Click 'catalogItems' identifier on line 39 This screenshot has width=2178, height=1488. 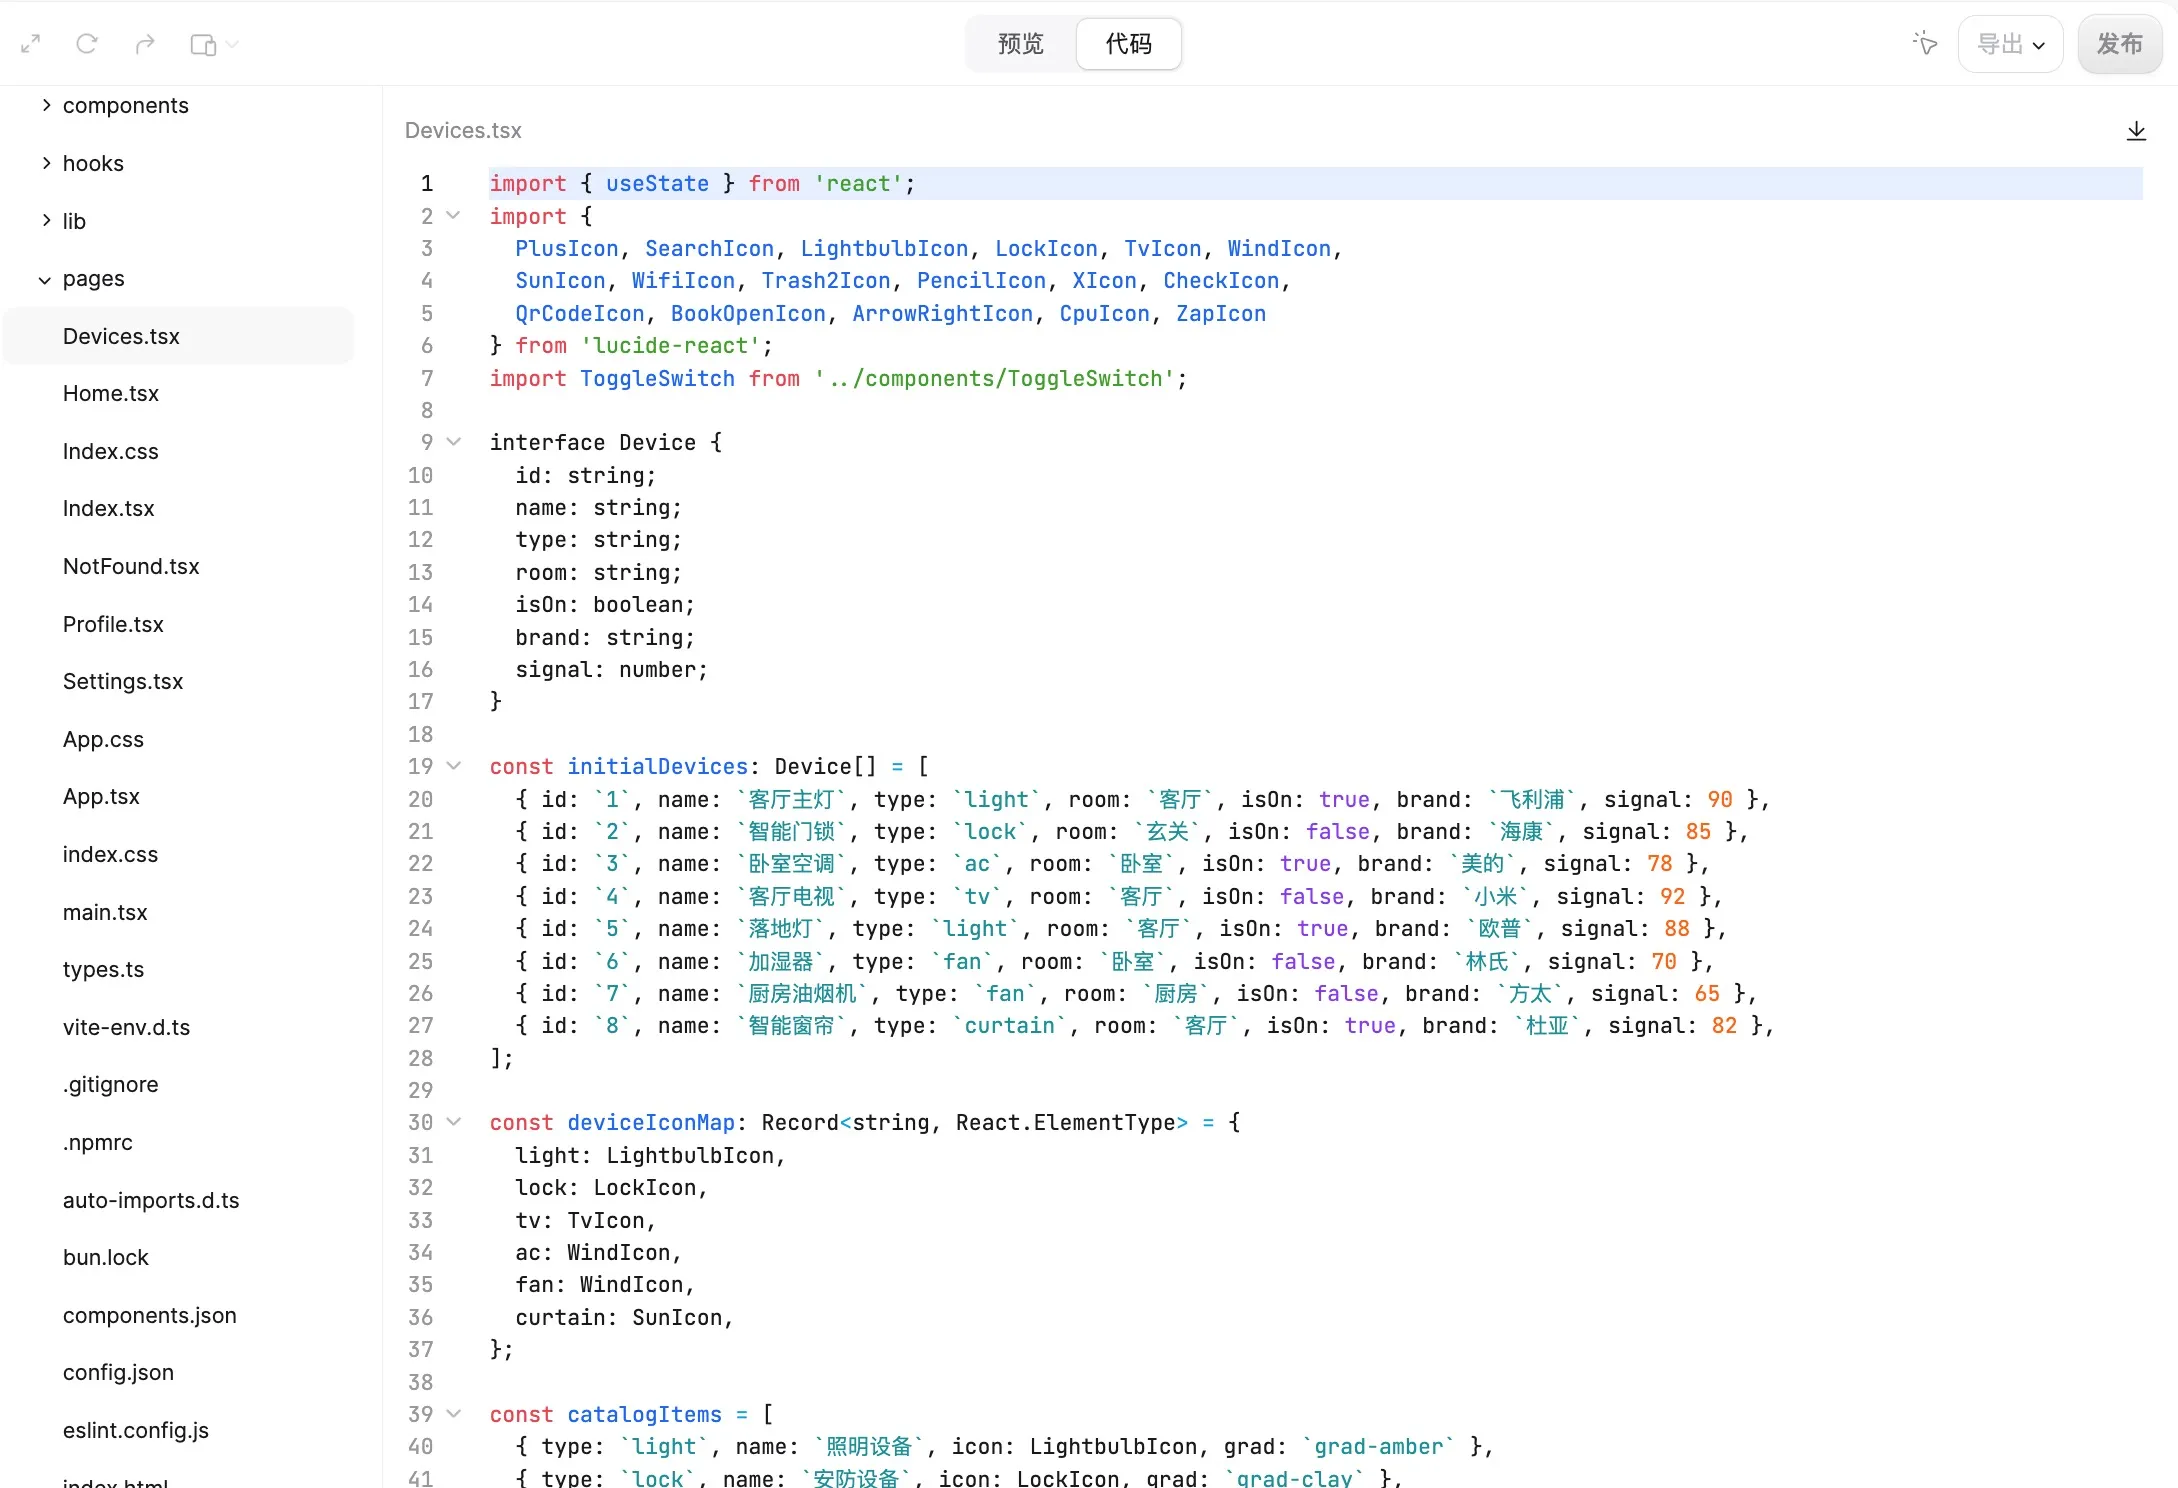644,1415
